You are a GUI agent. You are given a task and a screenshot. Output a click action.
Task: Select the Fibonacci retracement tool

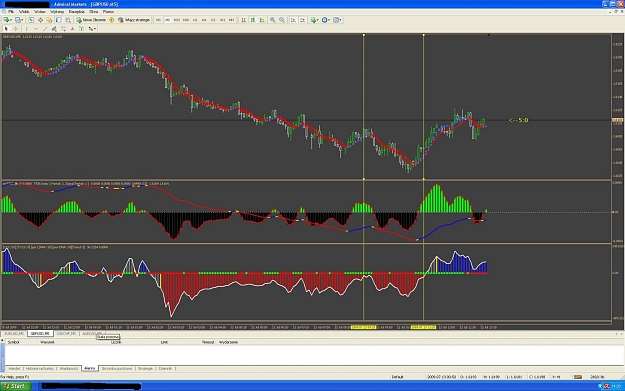tap(63, 29)
